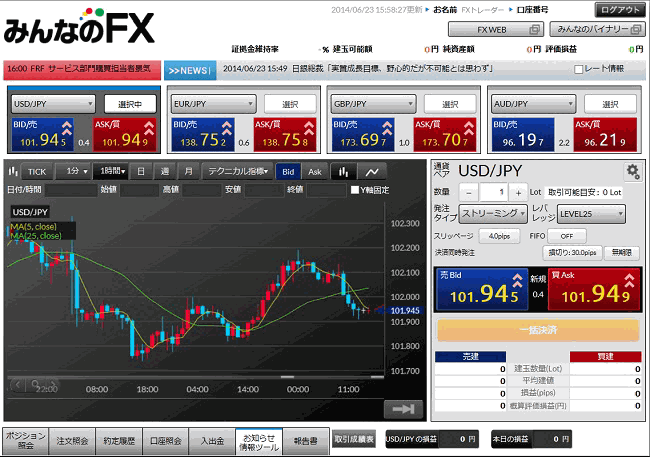Open the テクニカル指標 dropdown
650x457 pixels.
pyautogui.click(x=238, y=171)
